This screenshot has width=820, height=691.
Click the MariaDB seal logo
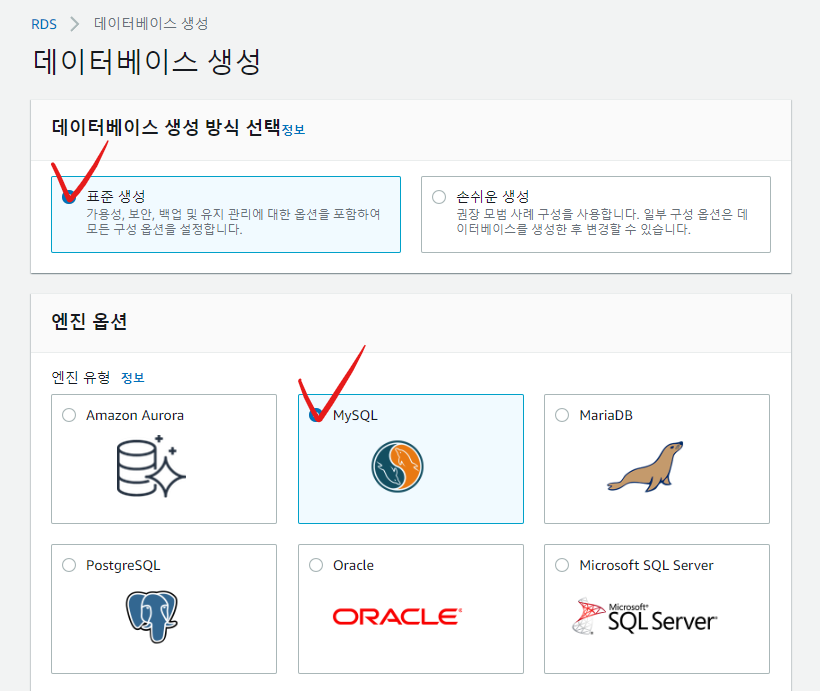click(x=645, y=467)
